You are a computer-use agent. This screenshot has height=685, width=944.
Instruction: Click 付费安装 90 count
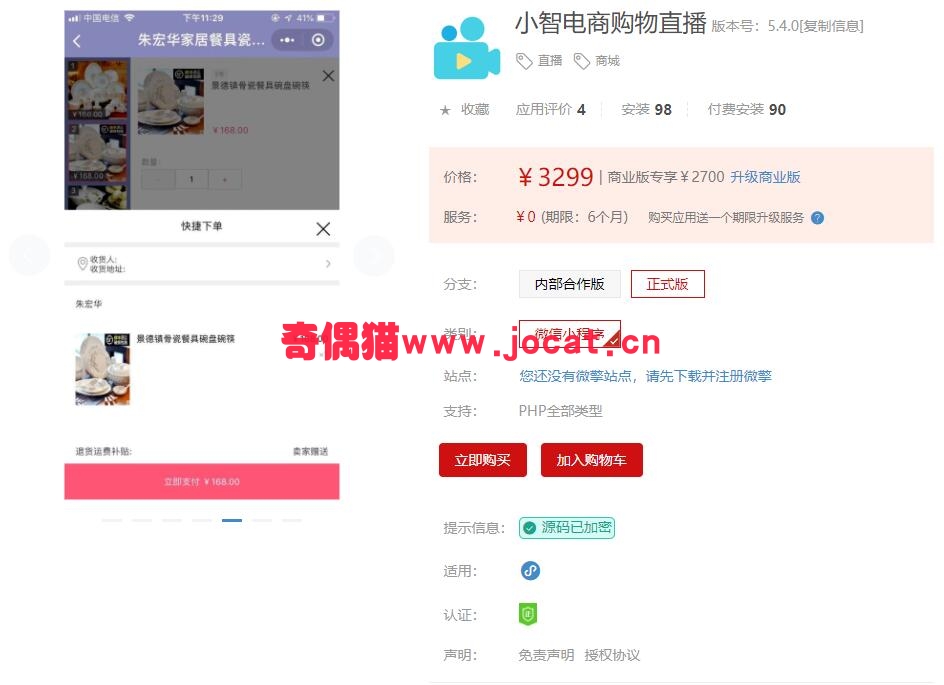pyautogui.click(x=747, y=110)
